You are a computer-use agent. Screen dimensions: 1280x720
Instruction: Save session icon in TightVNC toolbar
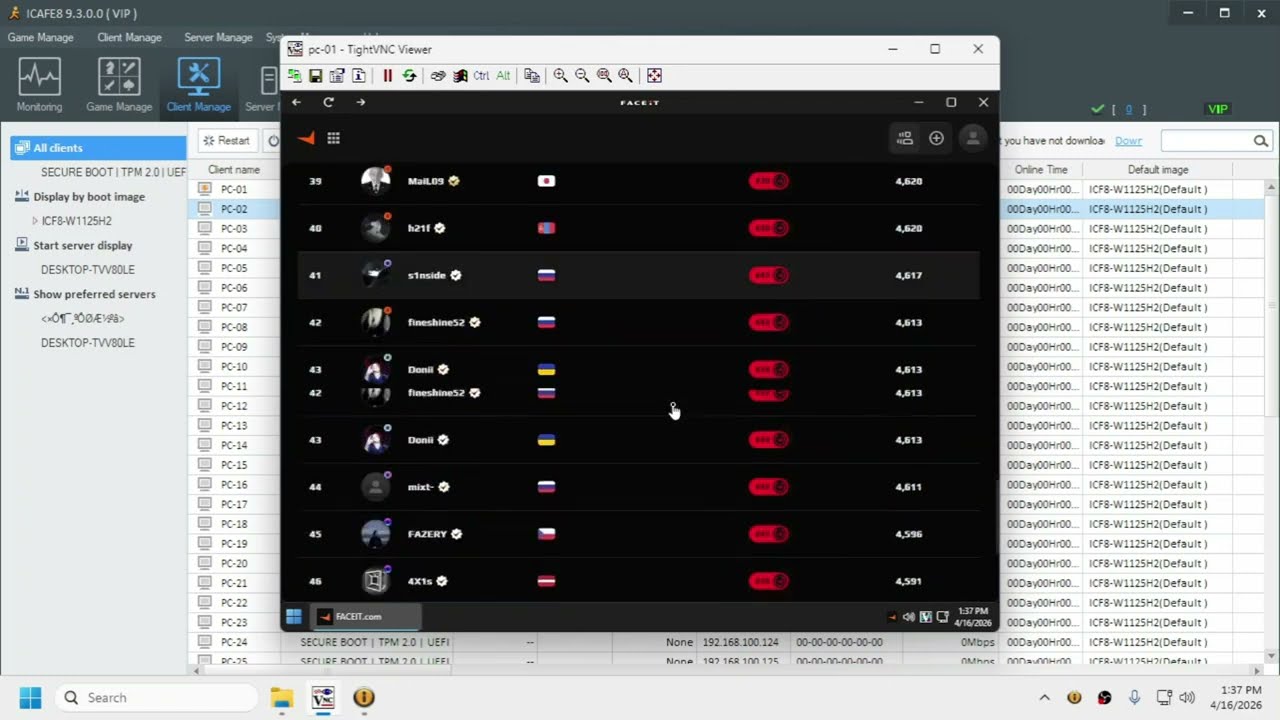tap(315, 75)
